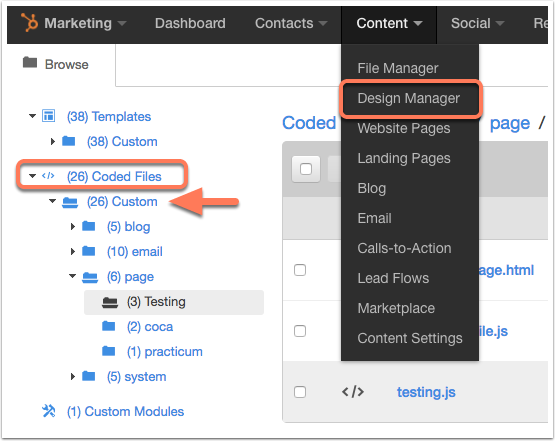Open the Social menu

477,23
